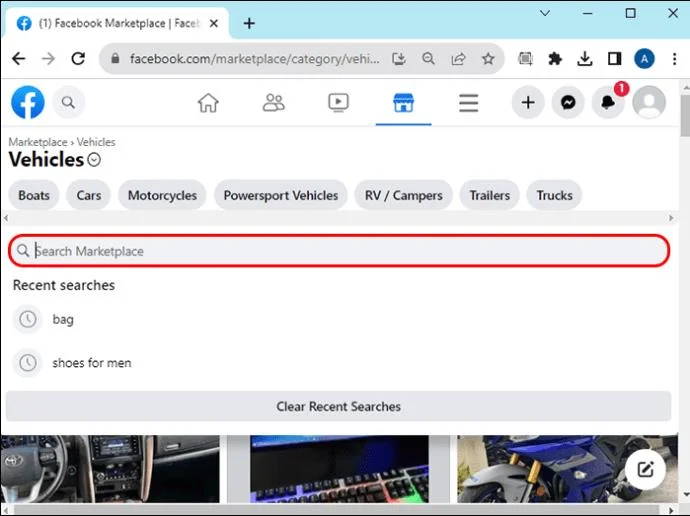The image size is (690, 516).
Task: Click the browser address bar URL
Action: coord(254,59)
